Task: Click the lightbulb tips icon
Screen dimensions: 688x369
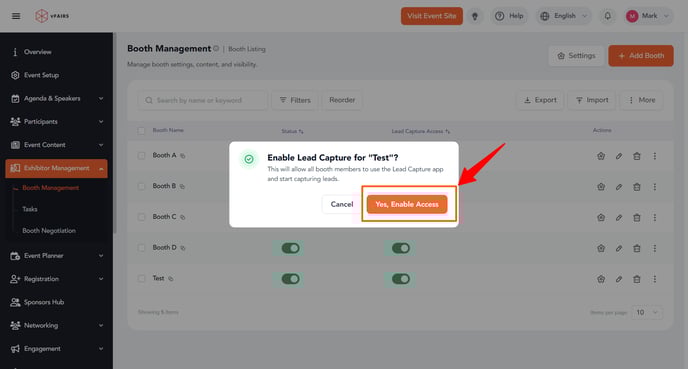Action: tap(474, 16)
